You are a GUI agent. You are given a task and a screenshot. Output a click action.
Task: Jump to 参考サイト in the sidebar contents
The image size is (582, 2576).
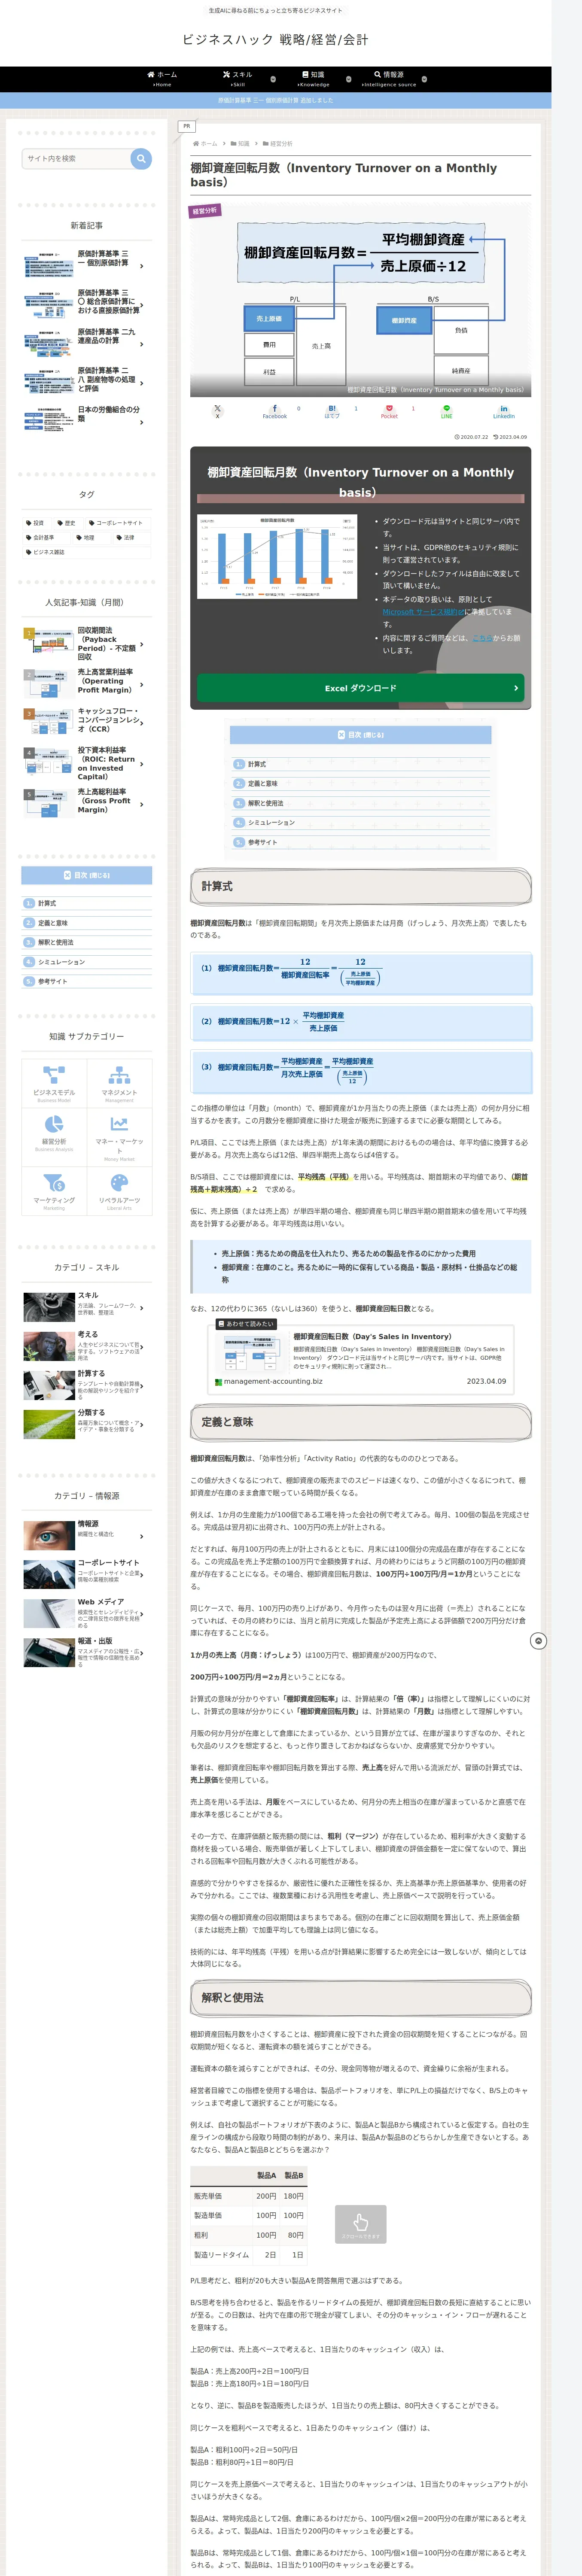point(53,981)
